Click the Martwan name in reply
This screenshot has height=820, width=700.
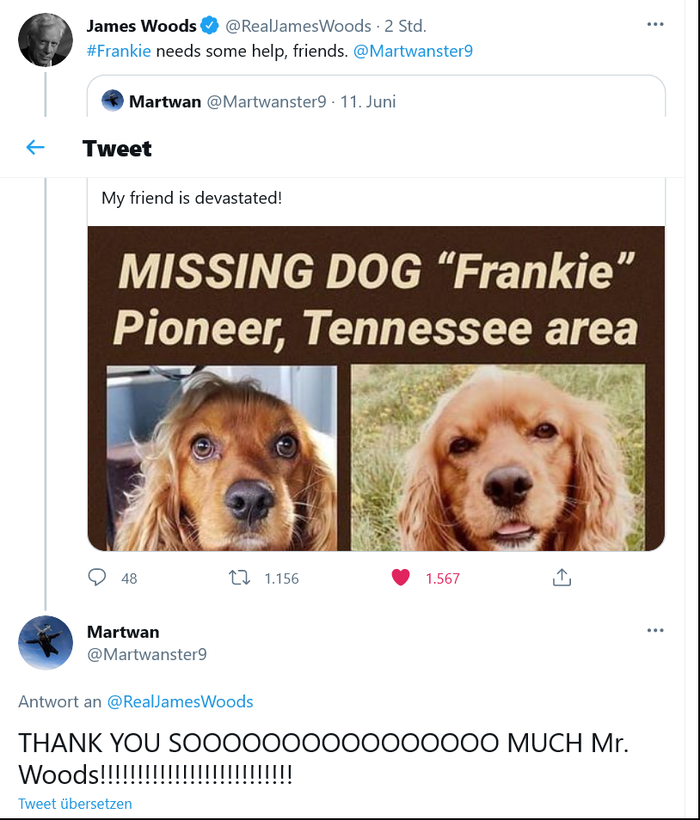point(123,632)
